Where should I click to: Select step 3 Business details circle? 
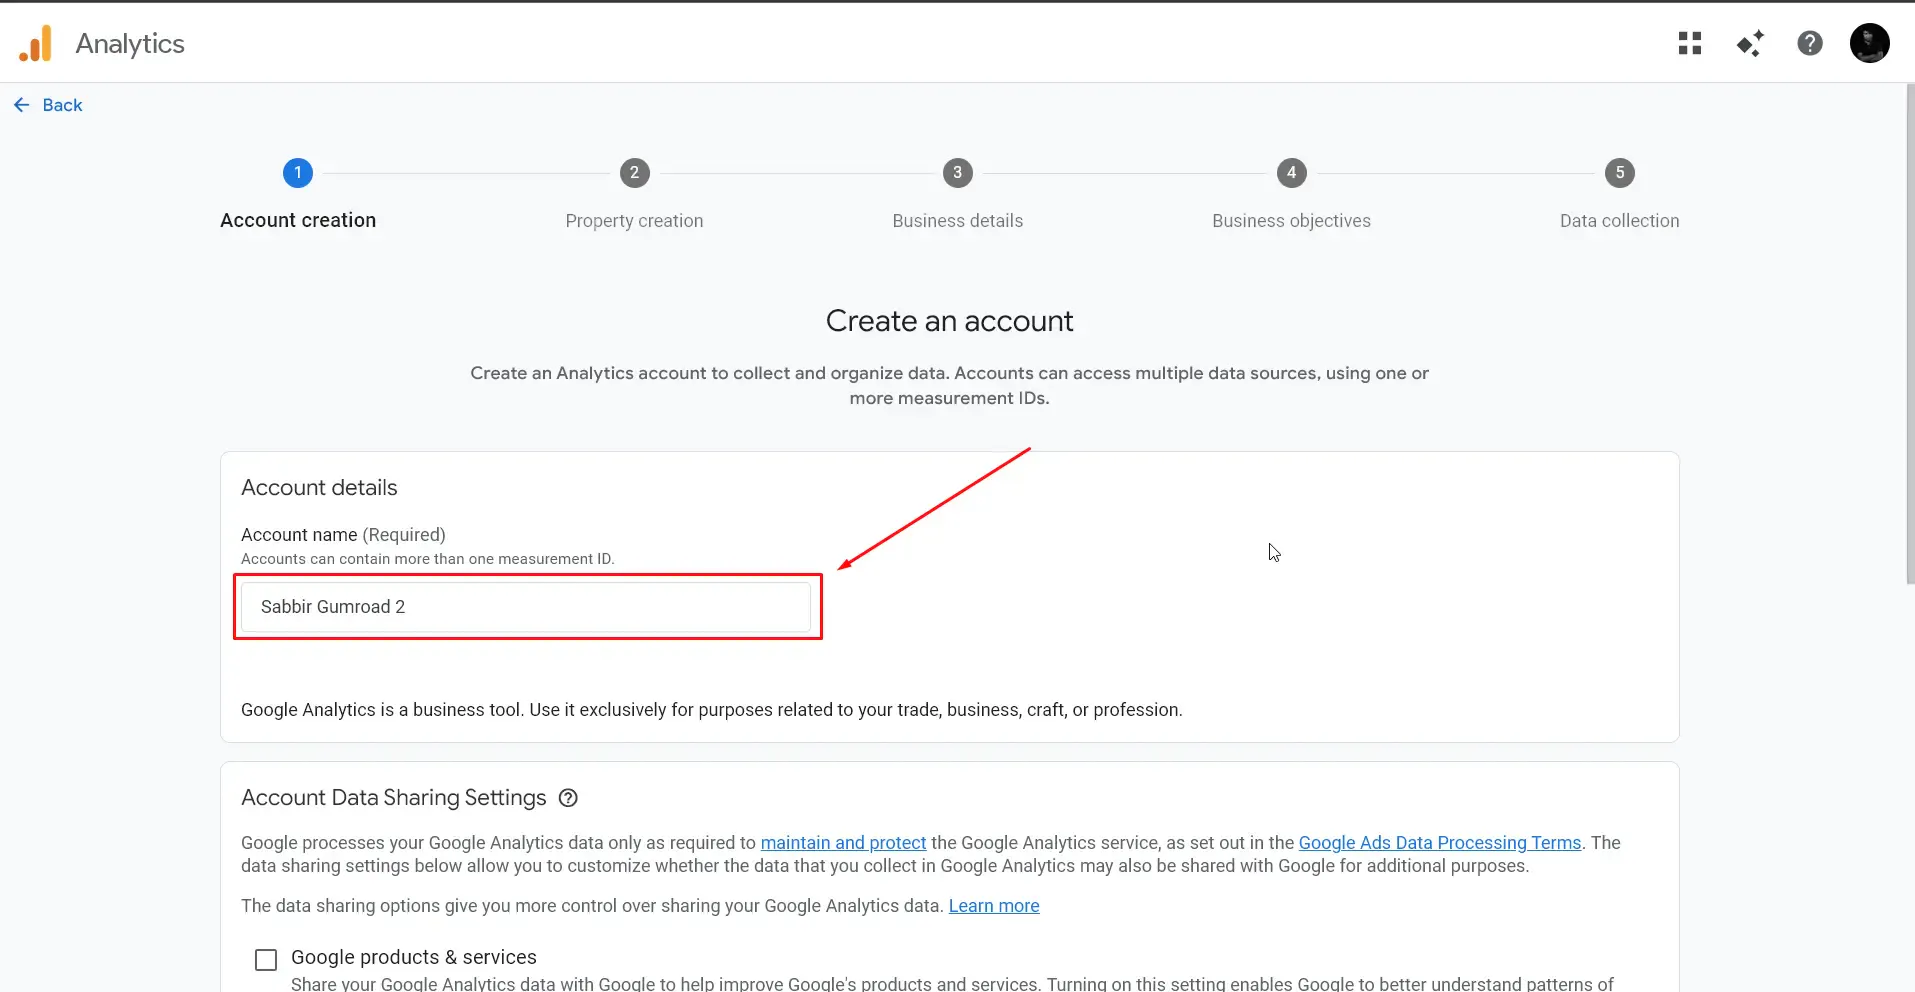tap(958, 173)
